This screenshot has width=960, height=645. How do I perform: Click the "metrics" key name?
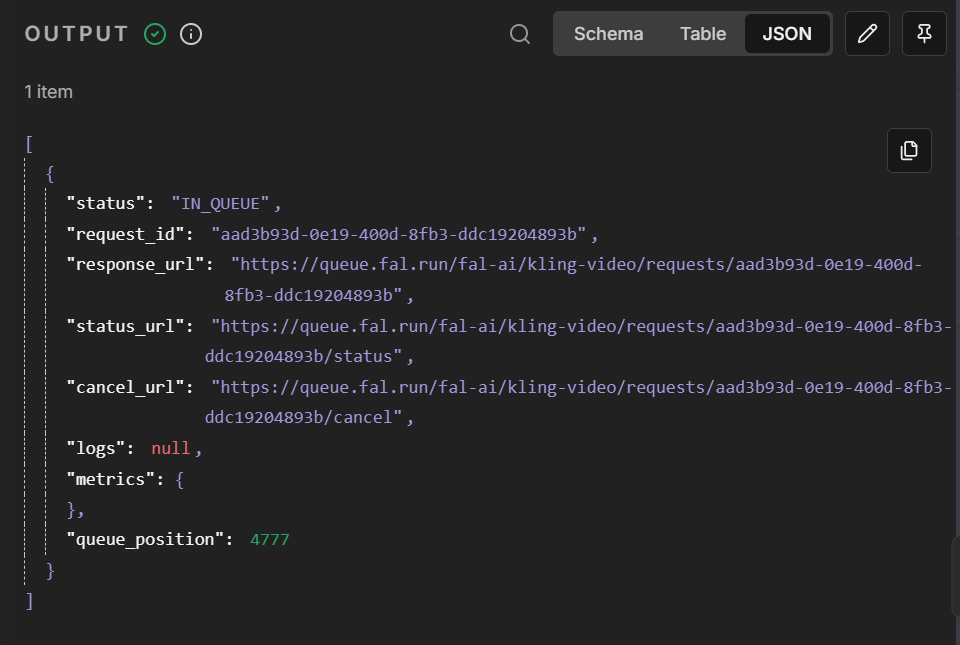pyautogui.click(x=110, y=479)
